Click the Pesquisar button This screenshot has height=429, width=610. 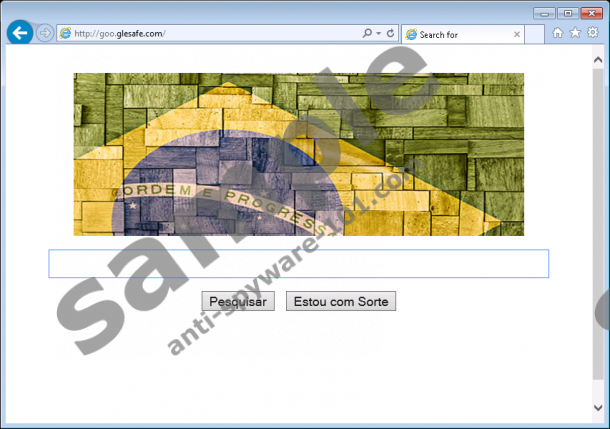(238, 301)
